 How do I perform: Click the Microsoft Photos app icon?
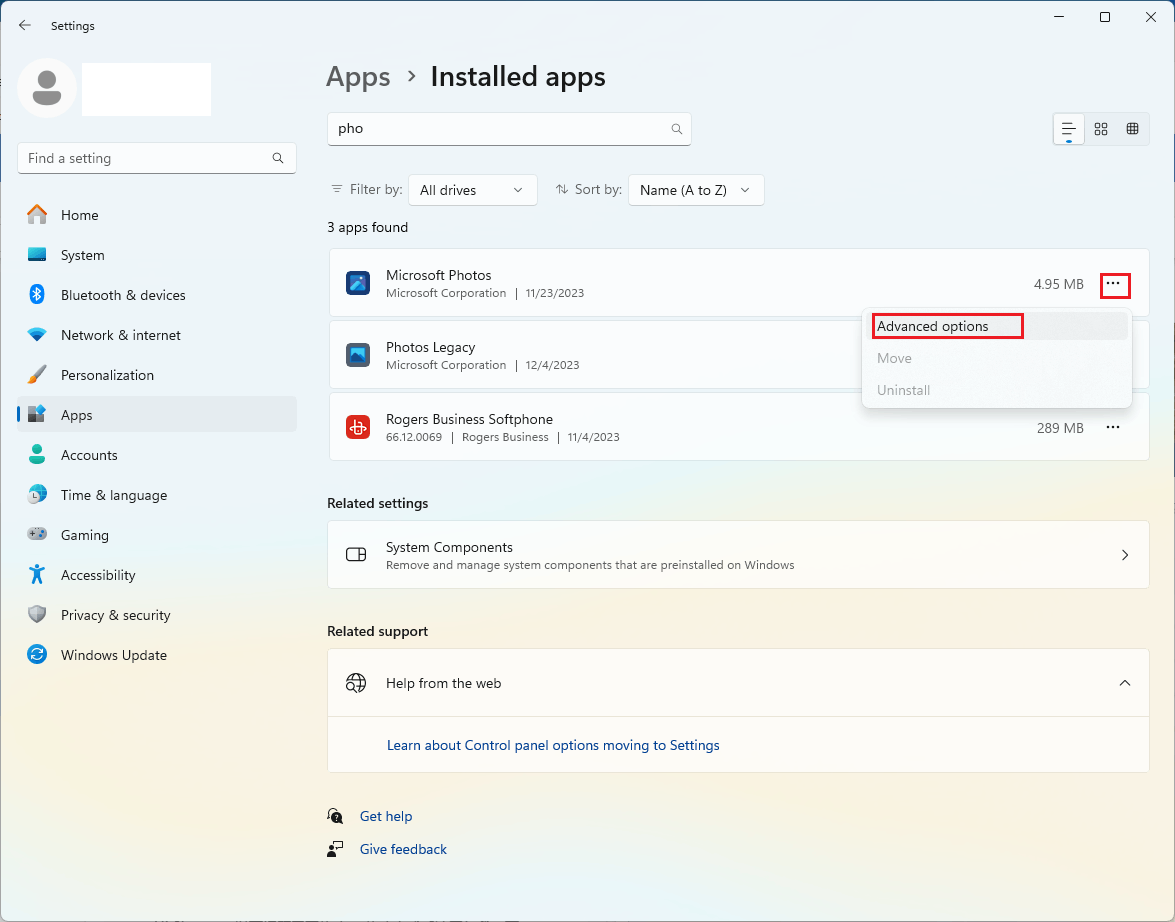point(358,283)
